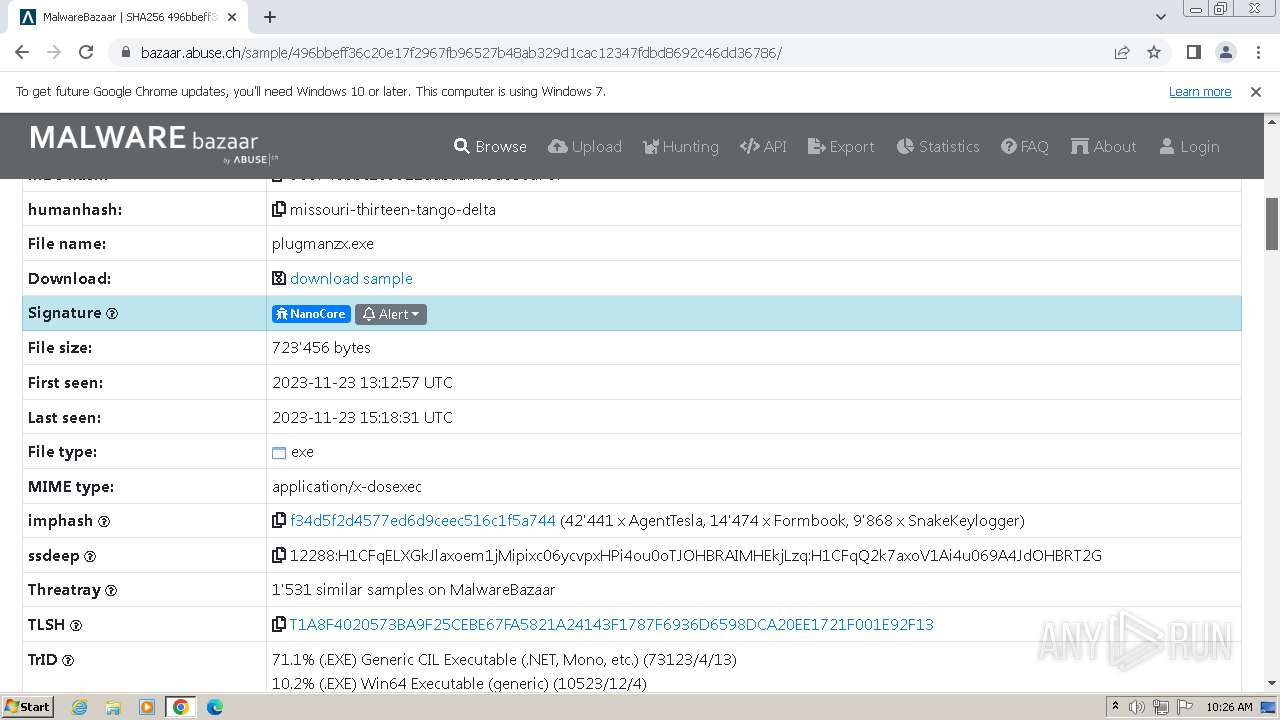Open Chrome profile avatar

tap(1225, 52)
